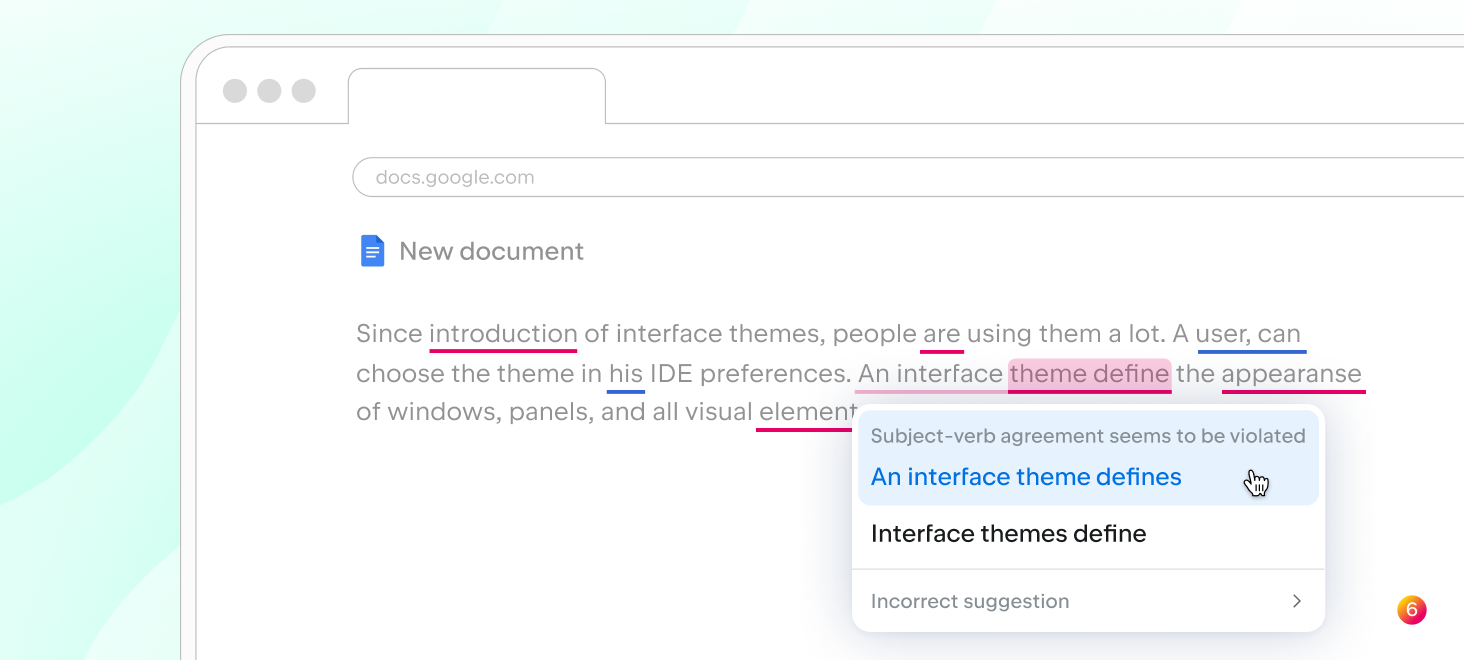The width and height of the screenshot is (1464, 660).
Task: Click the underlined word 'introduction'
Action: point(503,334)
